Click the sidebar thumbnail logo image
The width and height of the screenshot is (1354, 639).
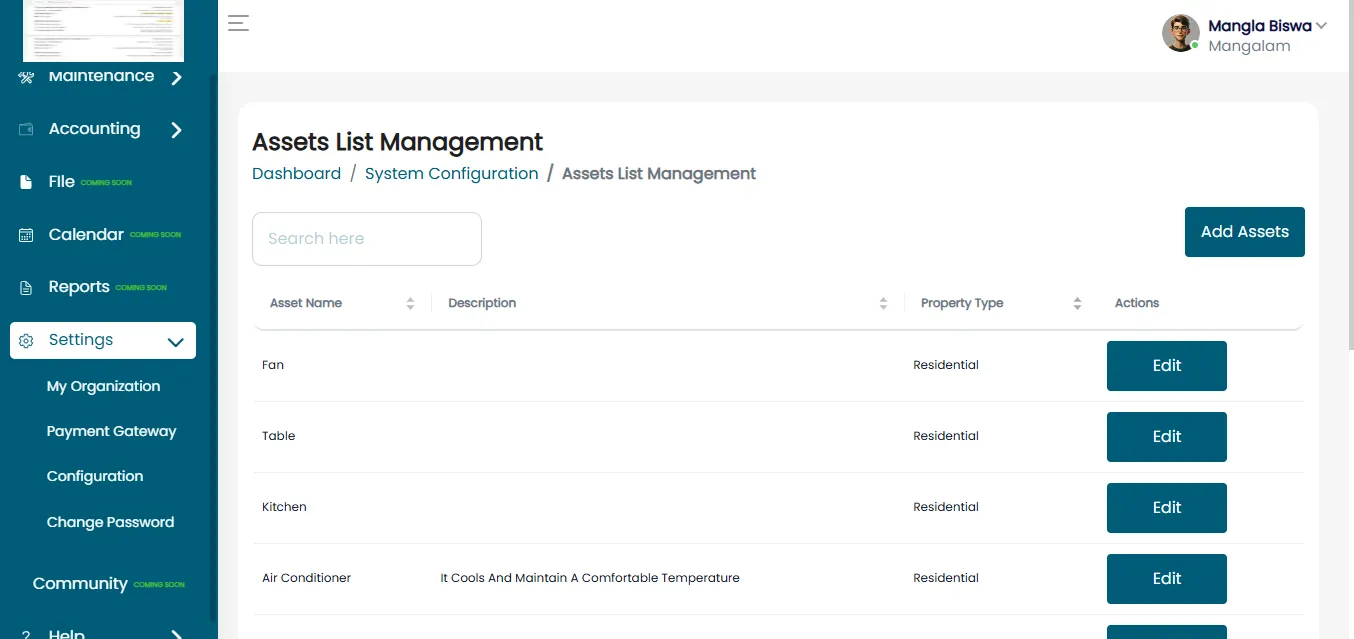point(103,30)
